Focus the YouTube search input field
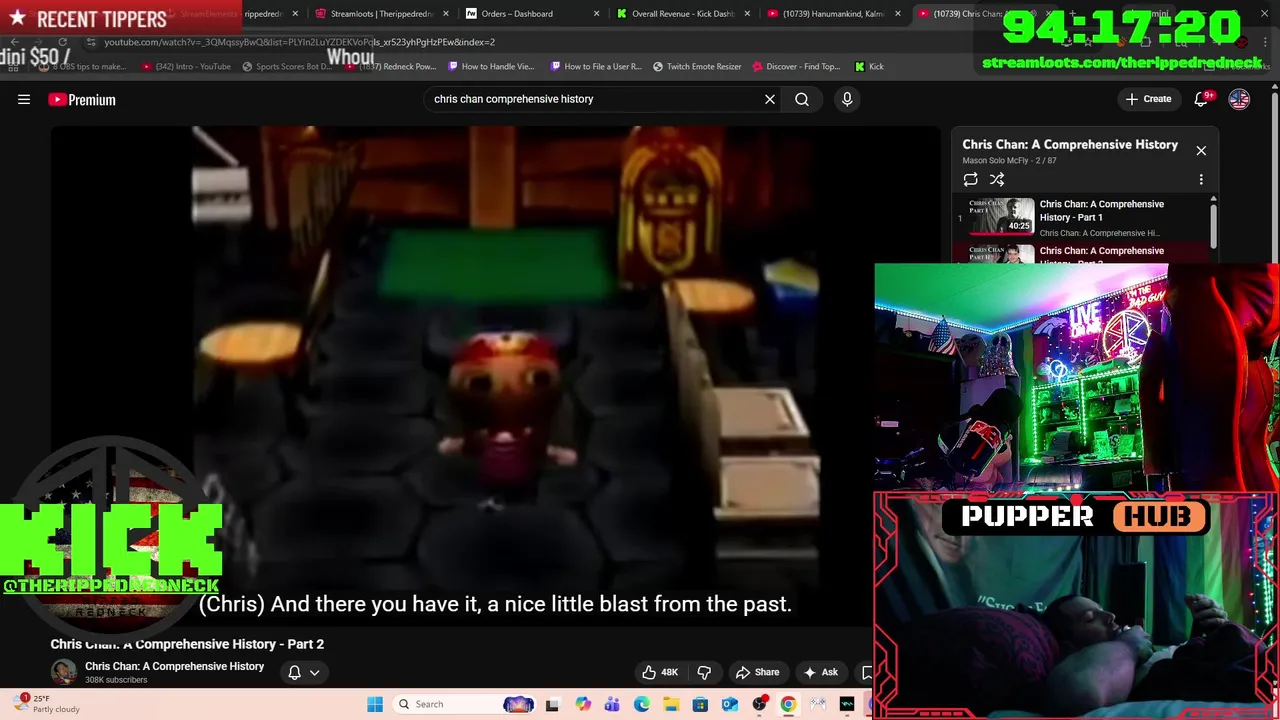This screenshot has width=1280, height=720. point(595,99)
